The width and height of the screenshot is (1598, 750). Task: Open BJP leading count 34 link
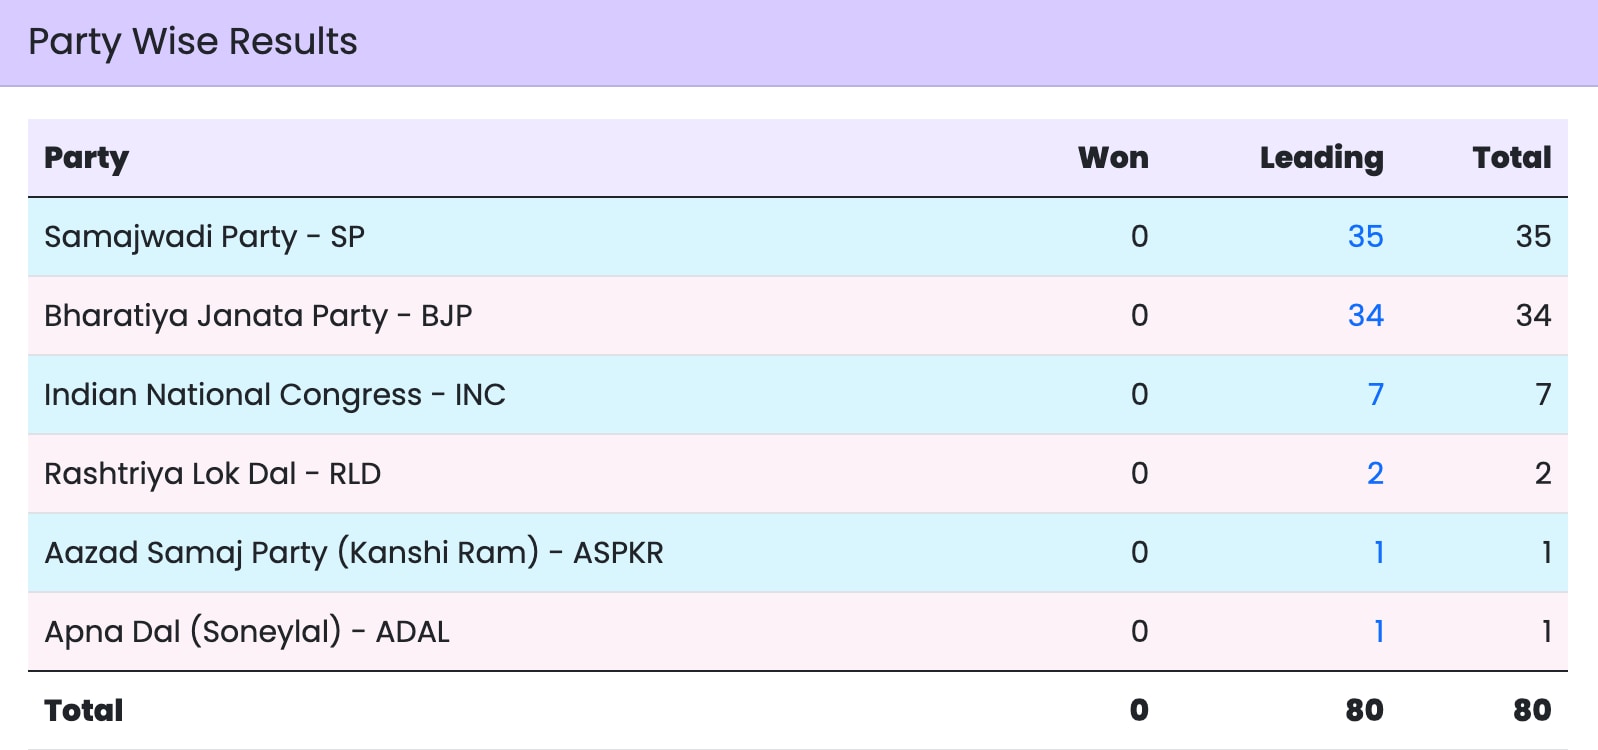point(1365,315)
